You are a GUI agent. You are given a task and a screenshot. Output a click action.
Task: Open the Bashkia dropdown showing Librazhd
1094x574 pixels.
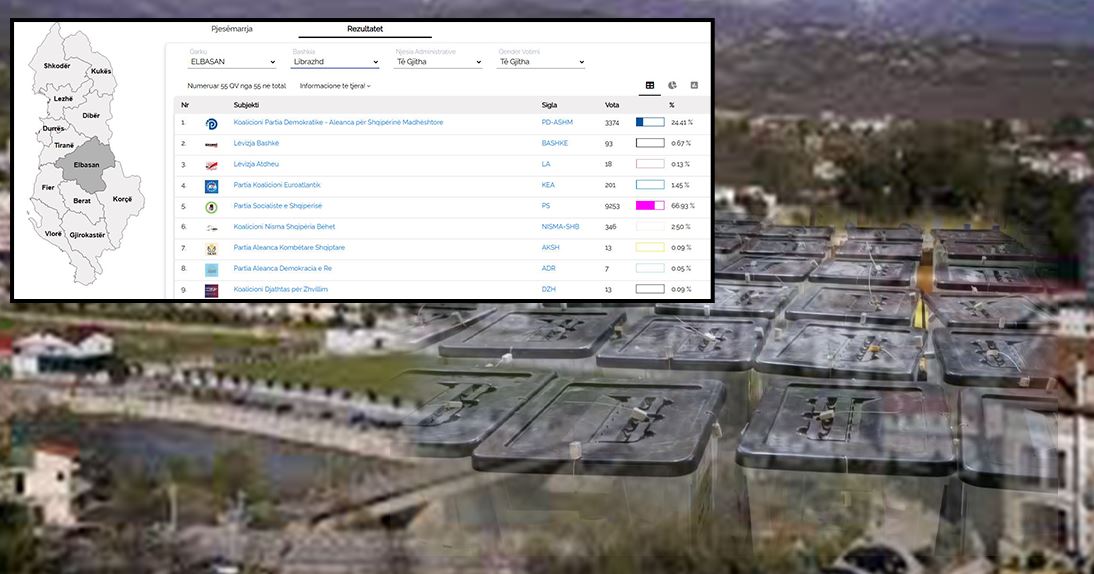pyautogui.click(x=335, y=62)
